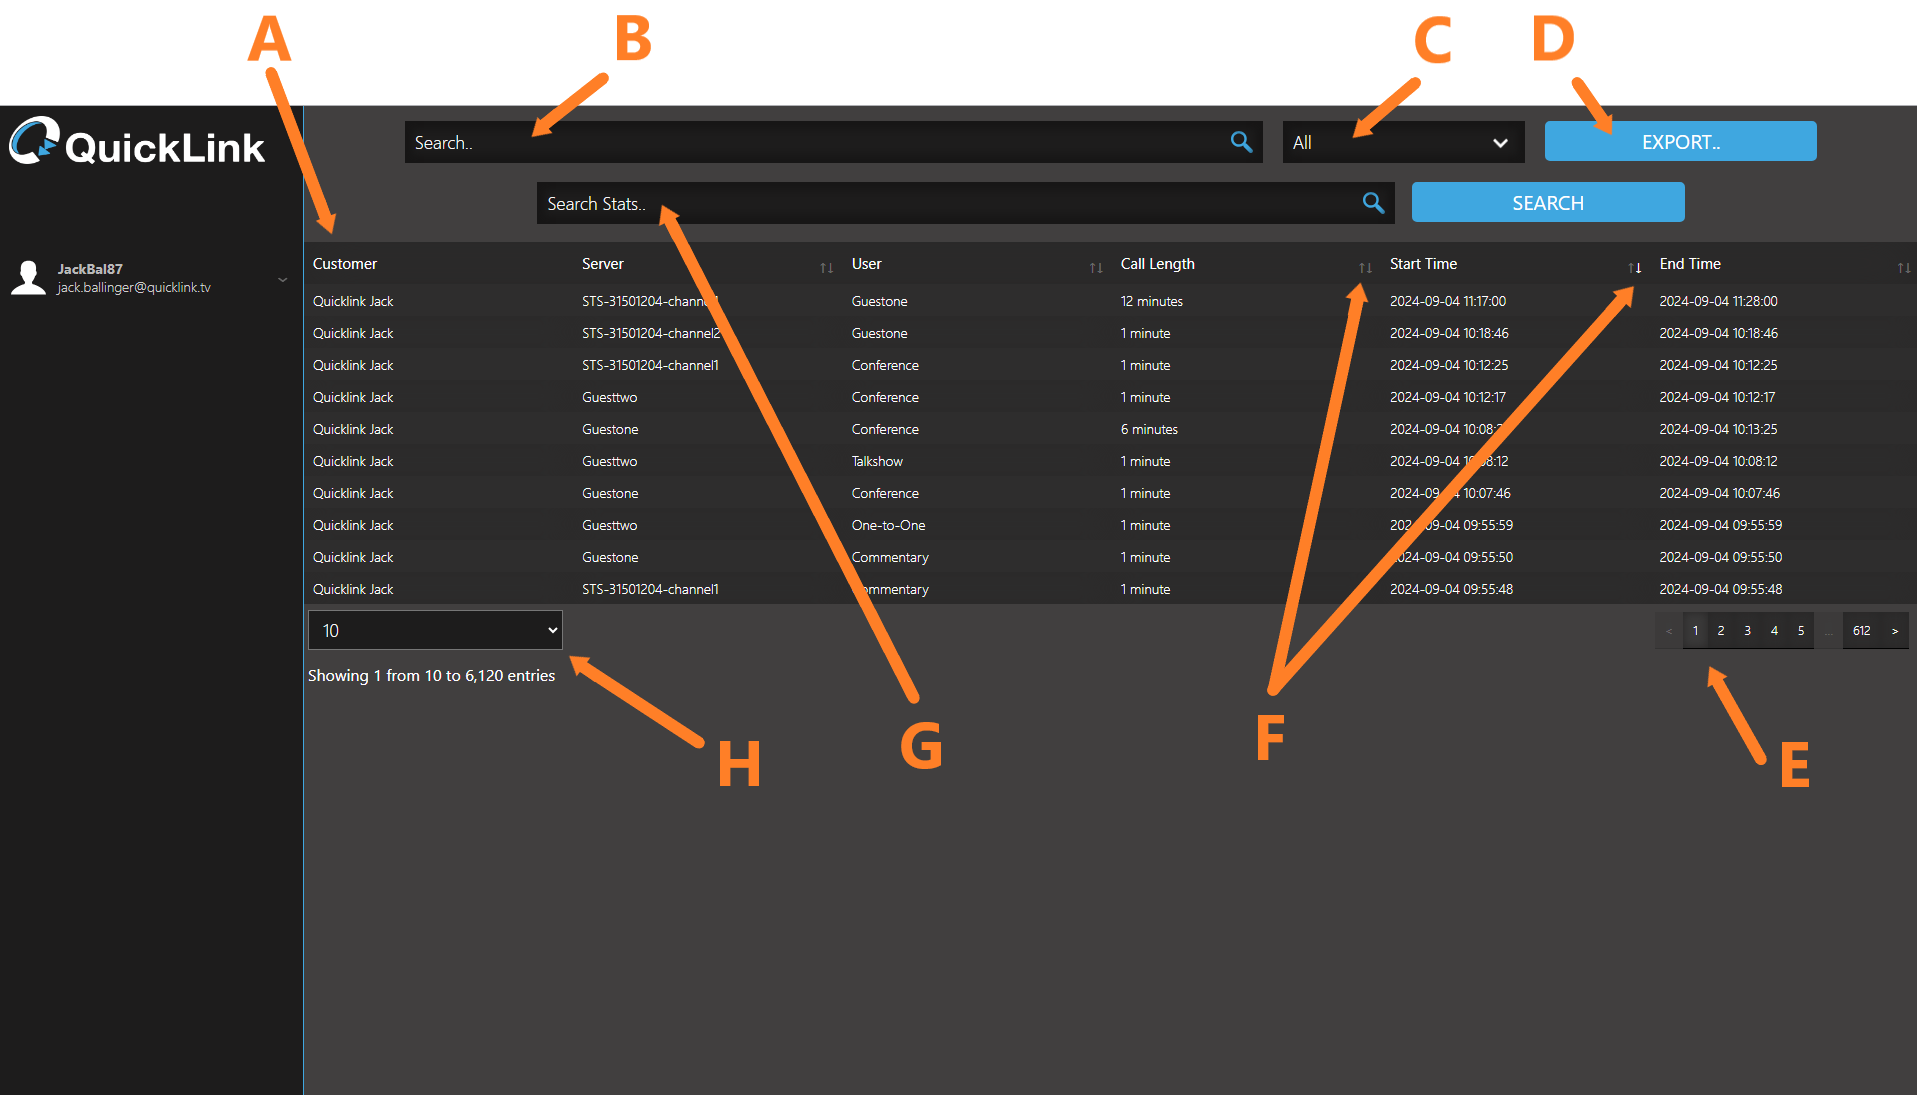The width and height of the screenshot is (1917, 1095).
Task: Go to page 2 of results
Action: coord(1721,631)
